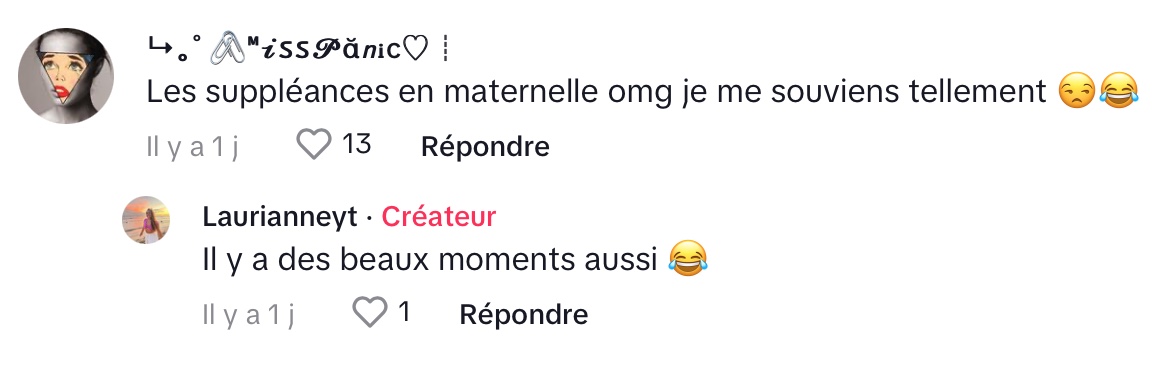Click laughing emoji after 'moments aussi'
This screenshot has height=368, width=1158.
click(687, 260)
